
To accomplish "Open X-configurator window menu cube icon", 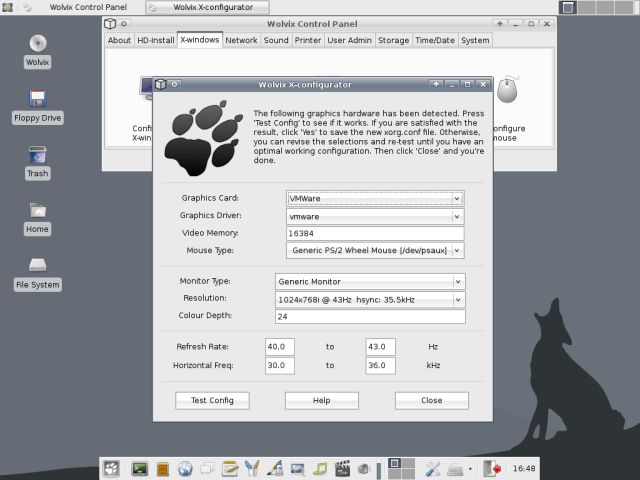I will click(x=160, y=84).
